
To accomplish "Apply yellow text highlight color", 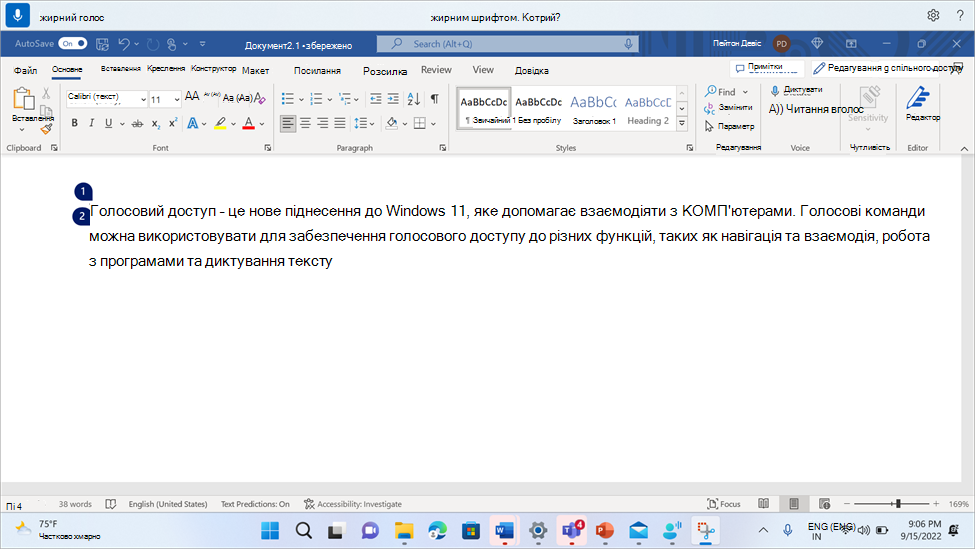I will click(x=220, y=123).
